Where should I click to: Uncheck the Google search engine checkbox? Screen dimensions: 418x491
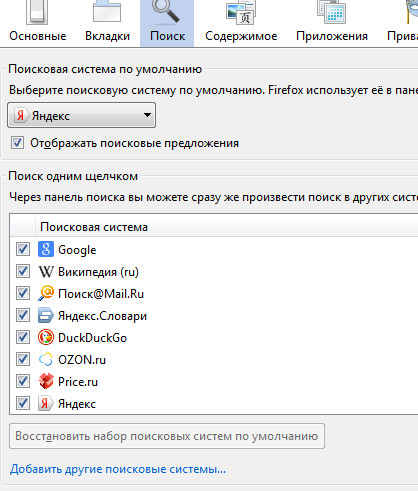23,249
